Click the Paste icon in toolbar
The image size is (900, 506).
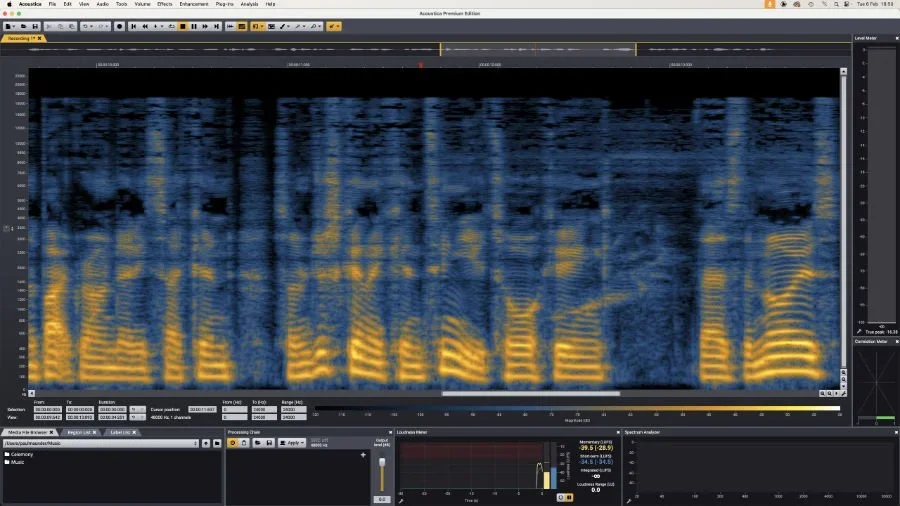tap(72, 26)
